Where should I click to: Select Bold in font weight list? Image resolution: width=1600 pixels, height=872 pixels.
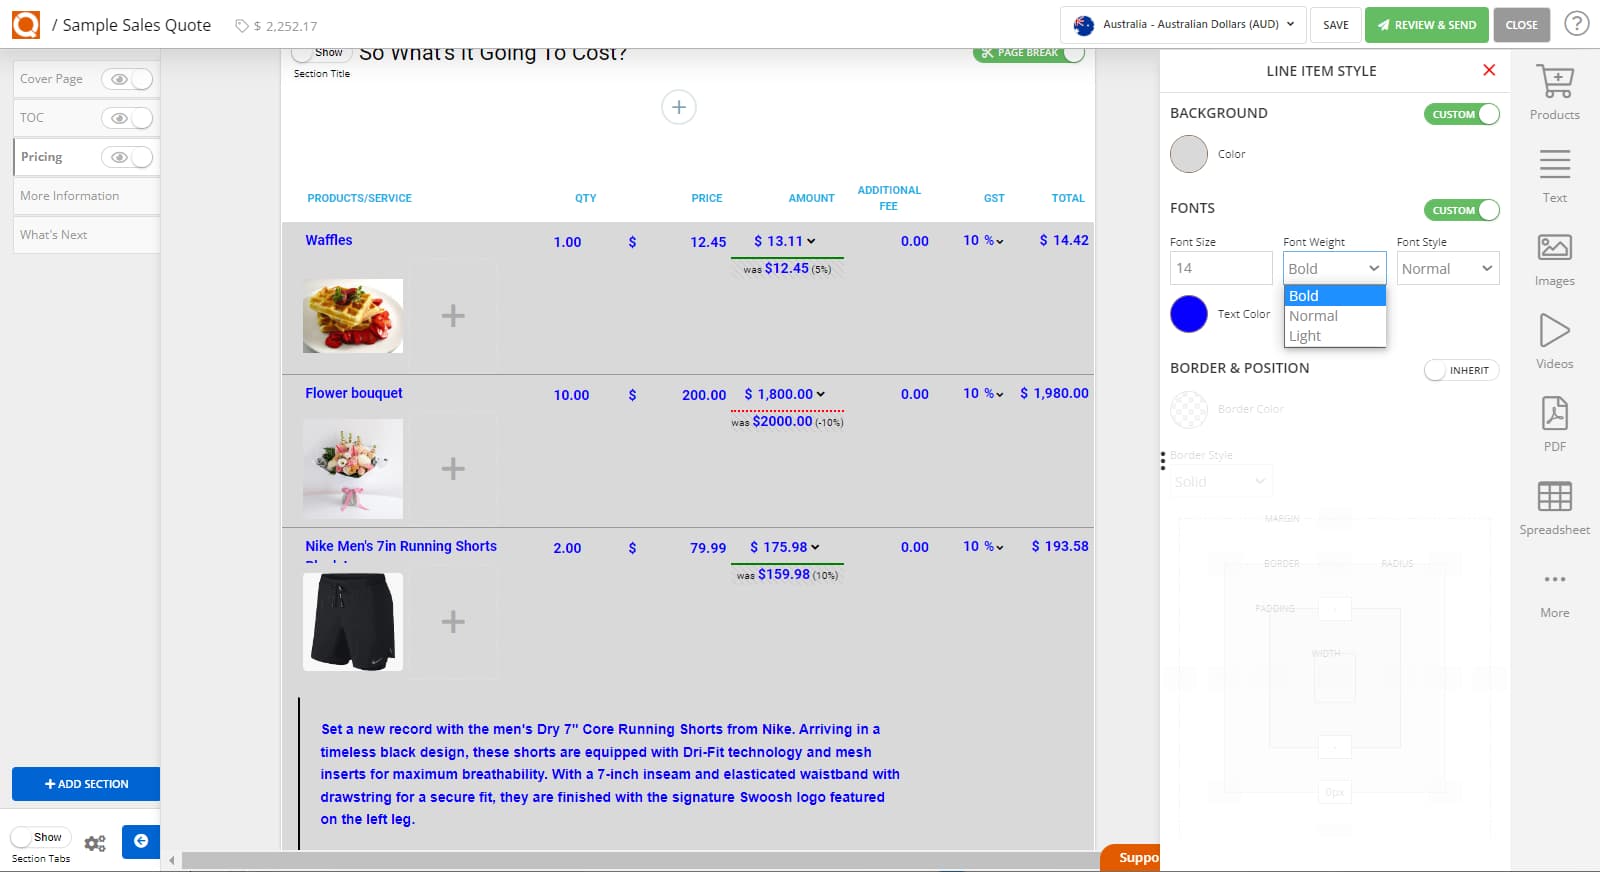click(x=1335, y=296)
